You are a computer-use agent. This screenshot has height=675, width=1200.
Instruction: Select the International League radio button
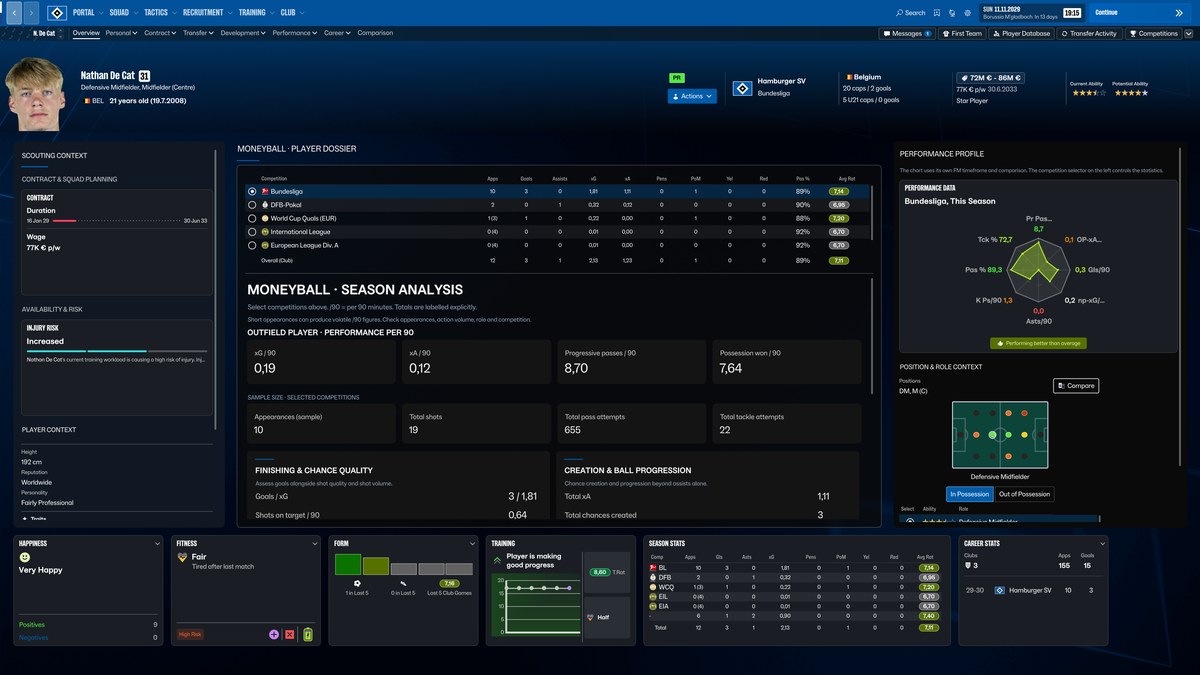(x=252, y=231)
